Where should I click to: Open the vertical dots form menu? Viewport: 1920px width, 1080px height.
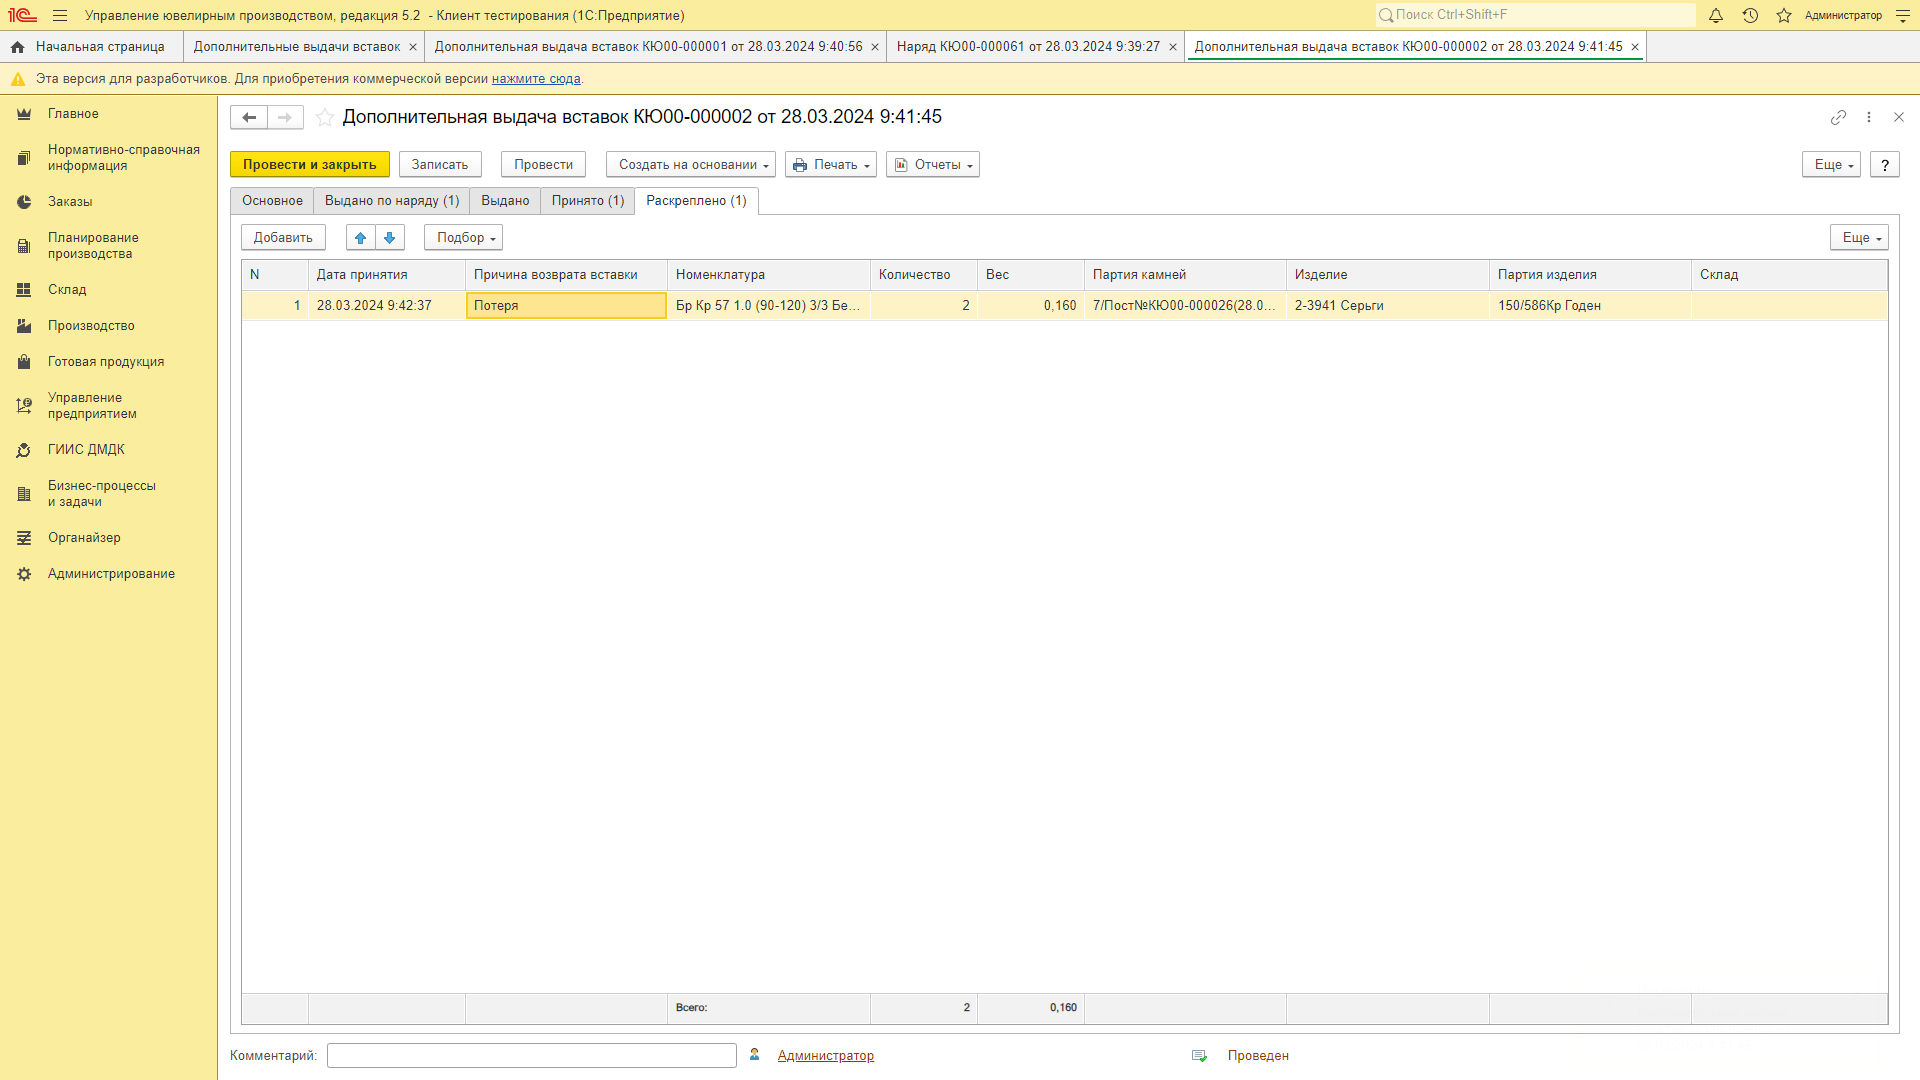click(x=1869, y=117)
